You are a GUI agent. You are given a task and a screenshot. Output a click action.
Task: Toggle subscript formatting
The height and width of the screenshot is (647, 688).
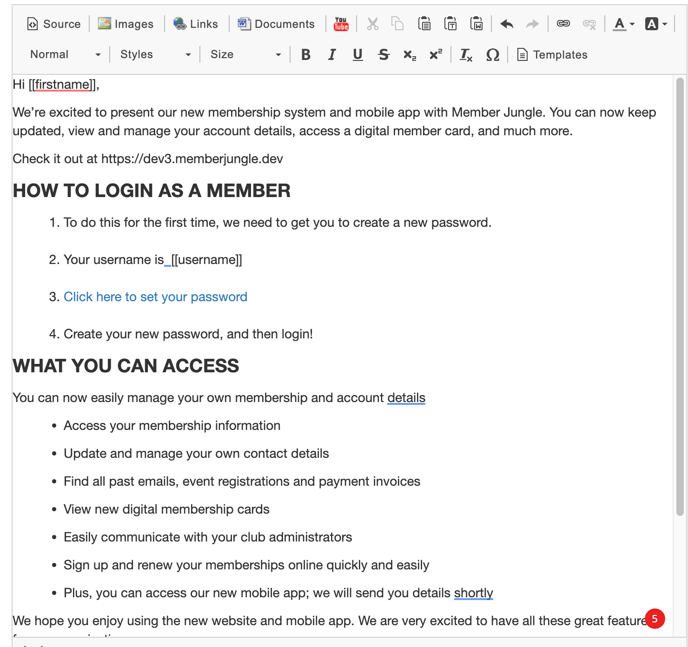click(409, 54)
